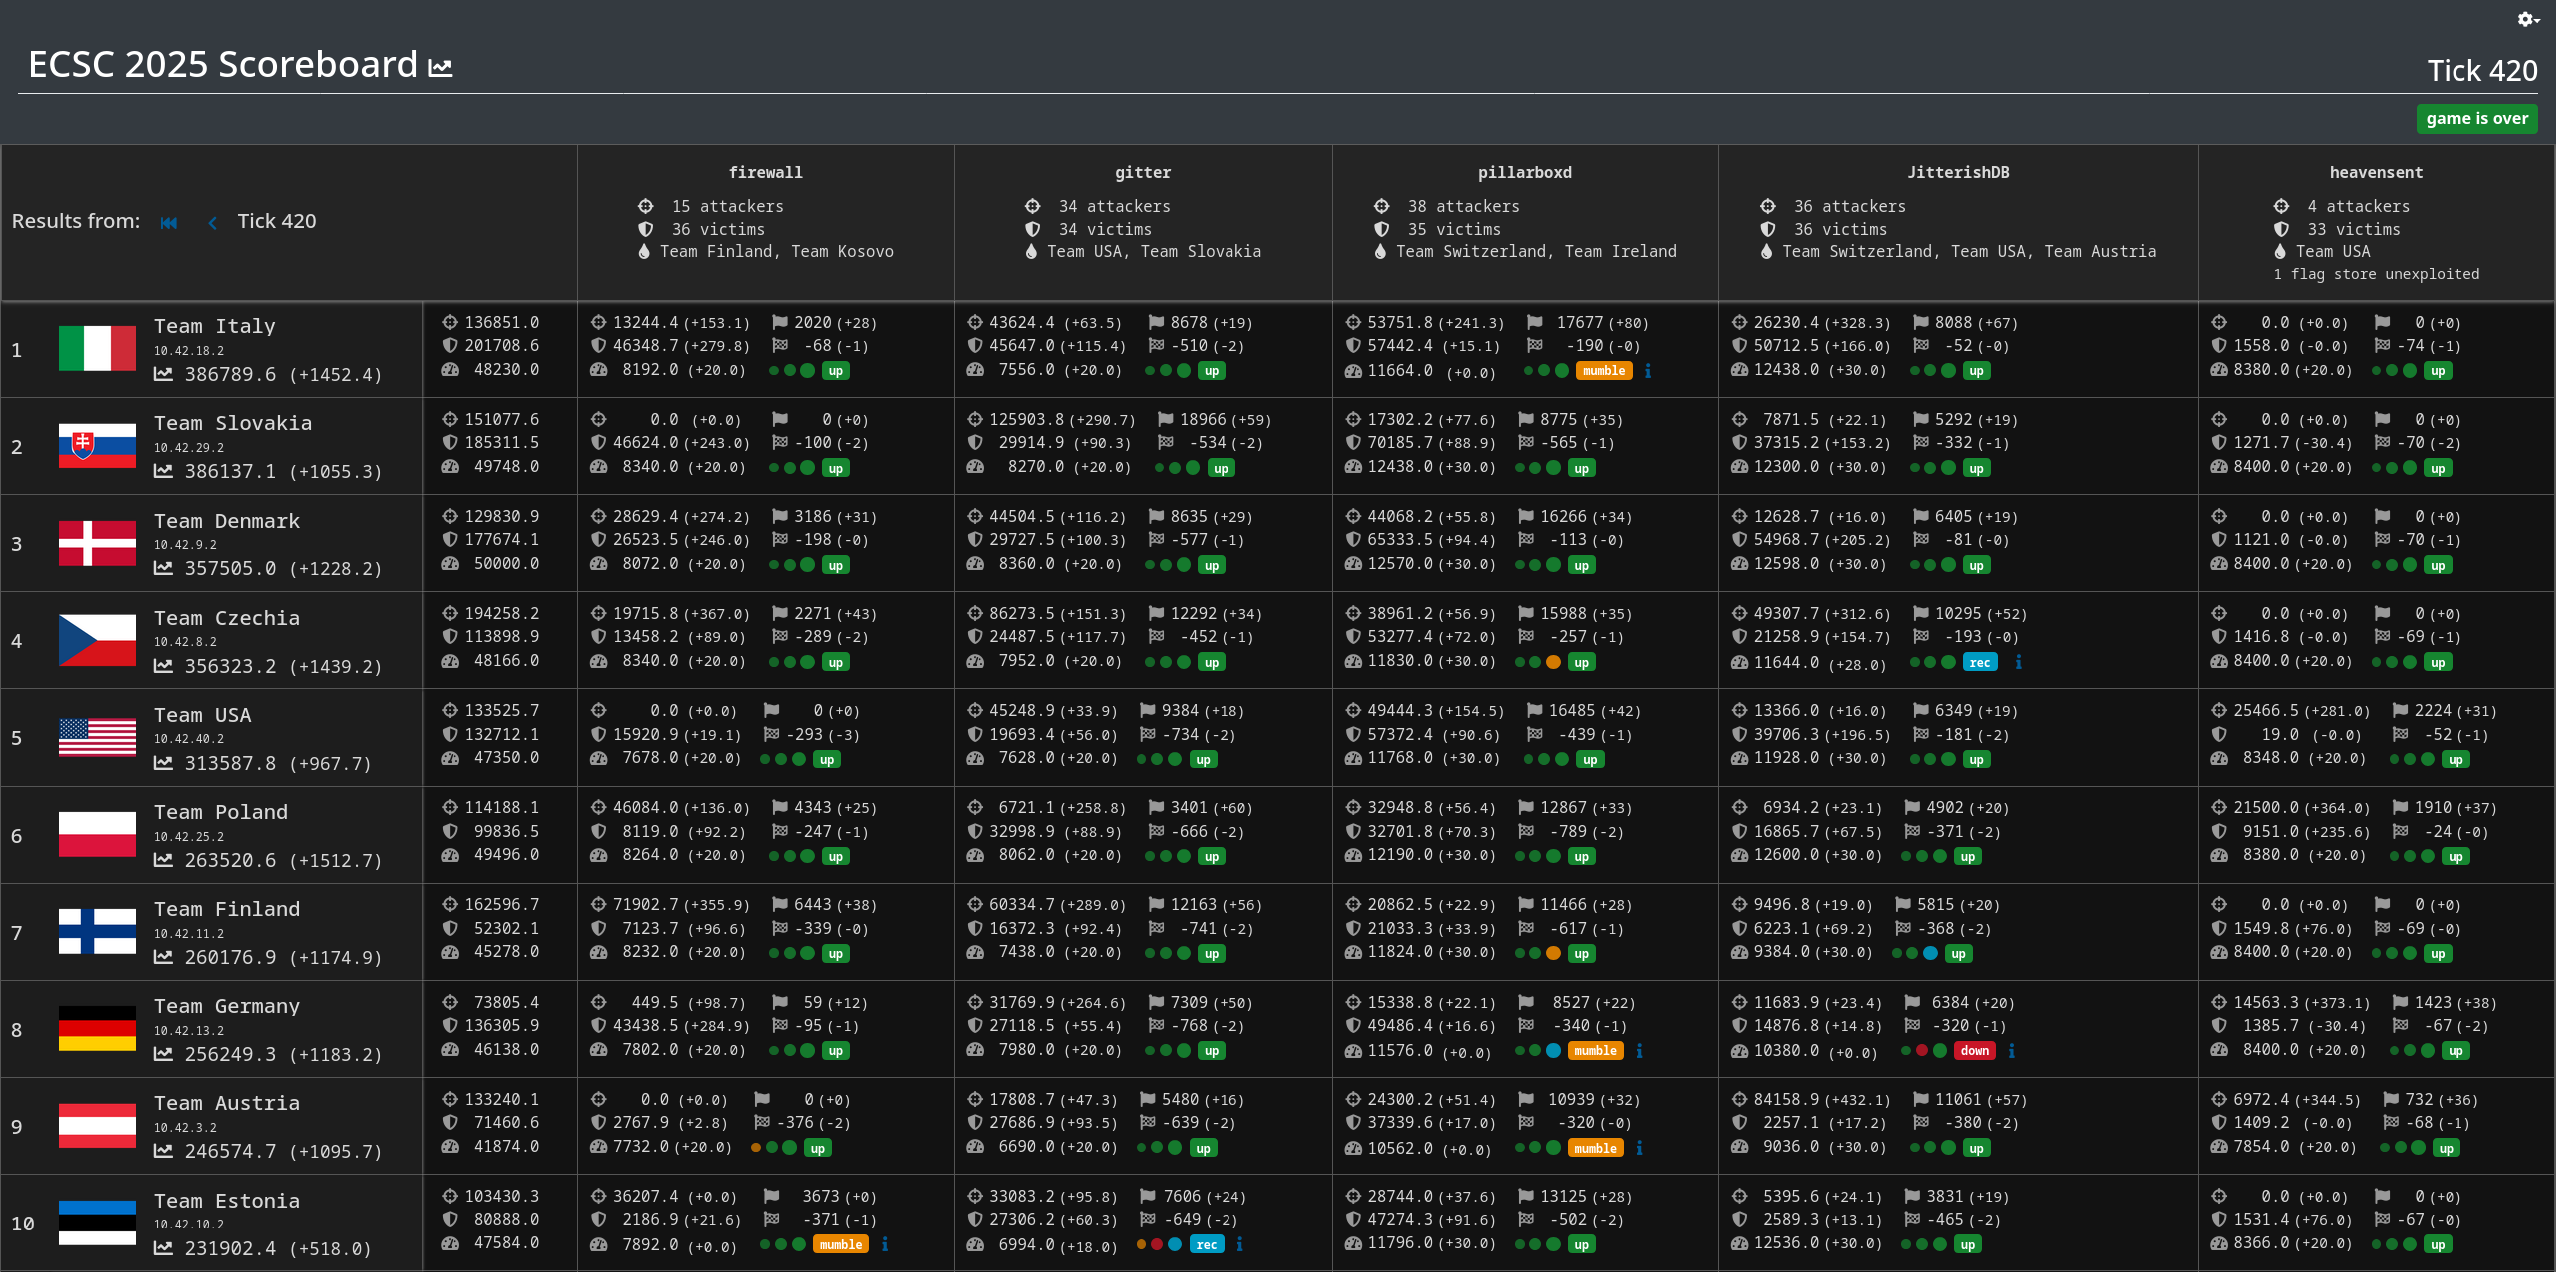Click the Team Italy flag

pos(97,349)
